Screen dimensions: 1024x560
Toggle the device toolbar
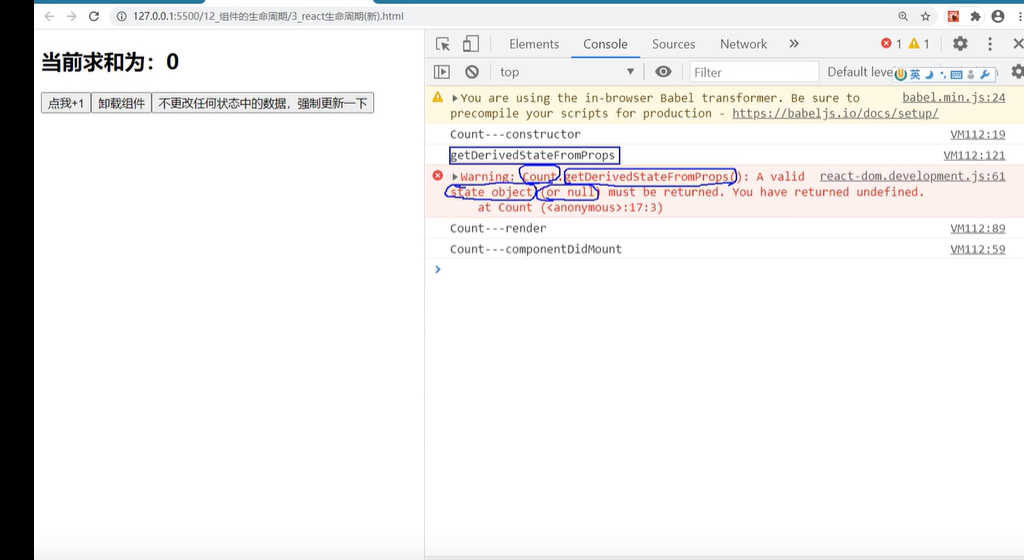pos(470,44)
